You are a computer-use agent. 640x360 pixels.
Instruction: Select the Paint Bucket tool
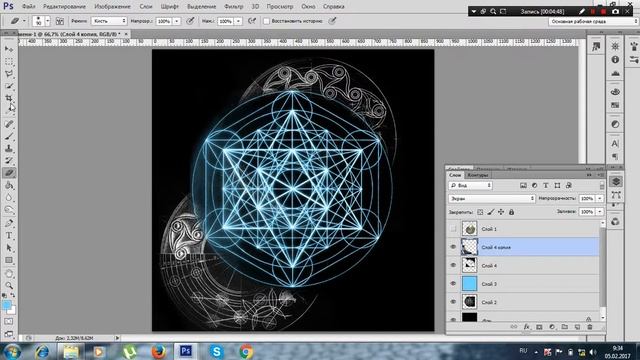coord(9,185)
